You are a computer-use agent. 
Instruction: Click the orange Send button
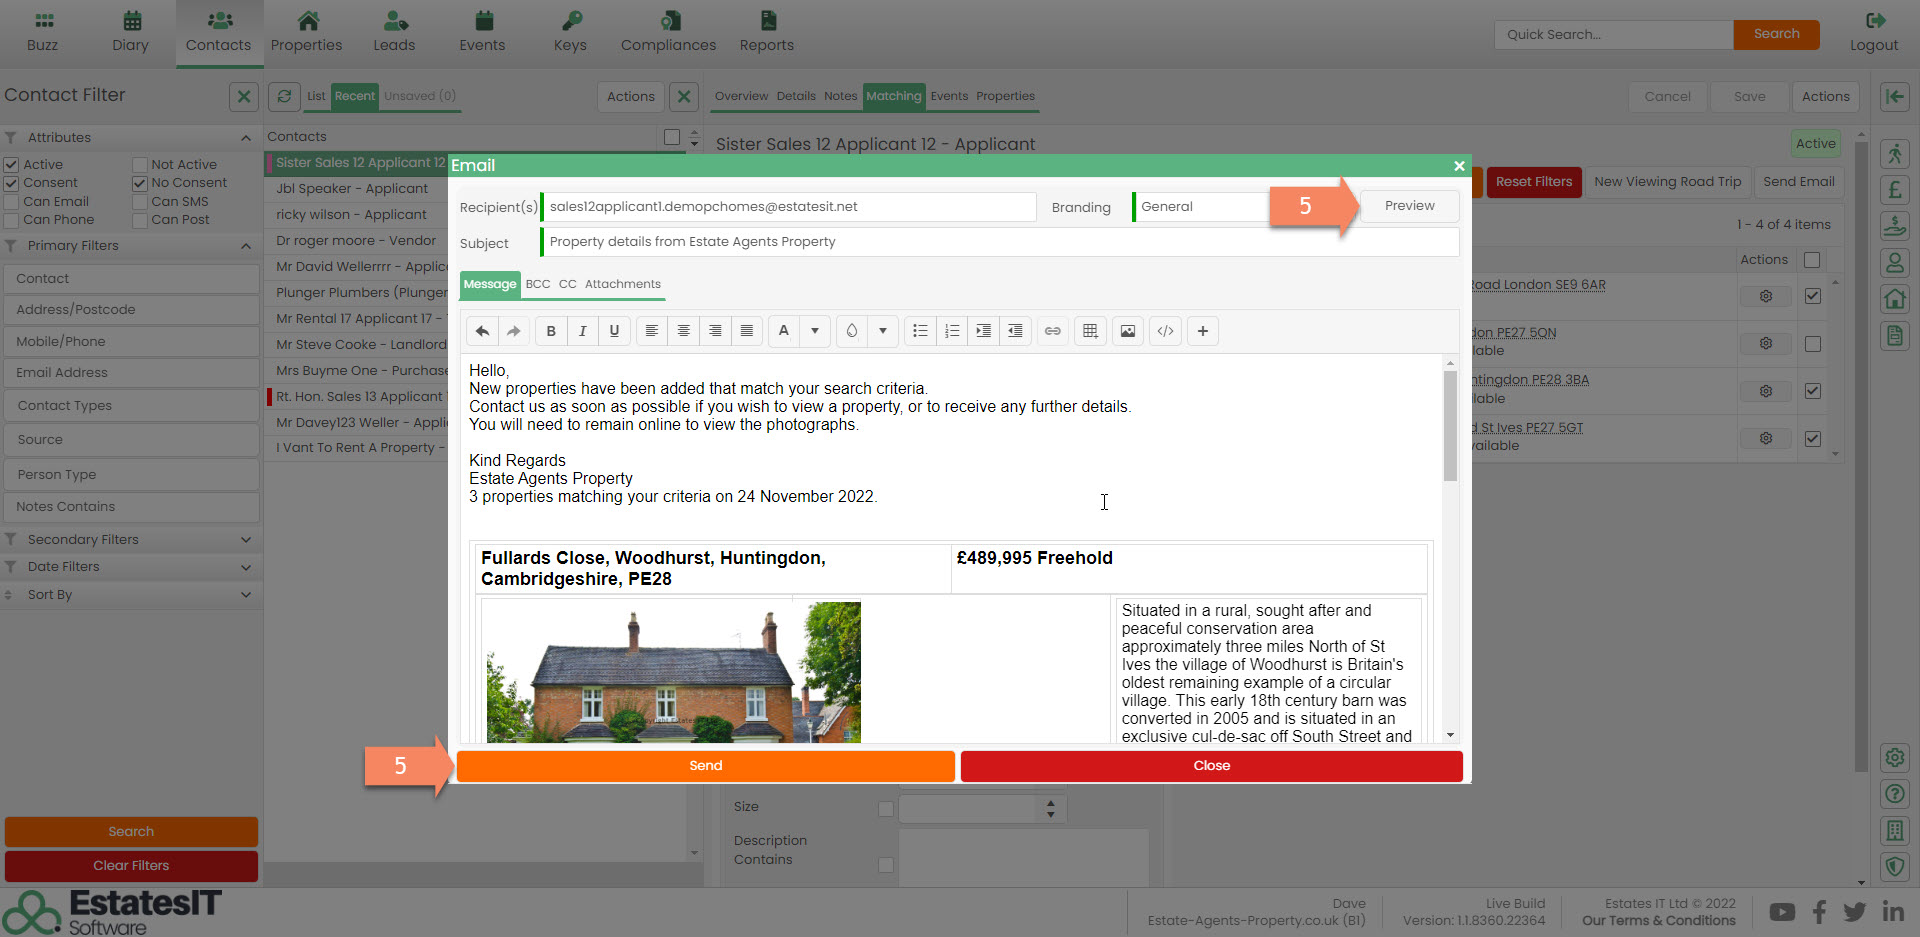pos(705,766)
